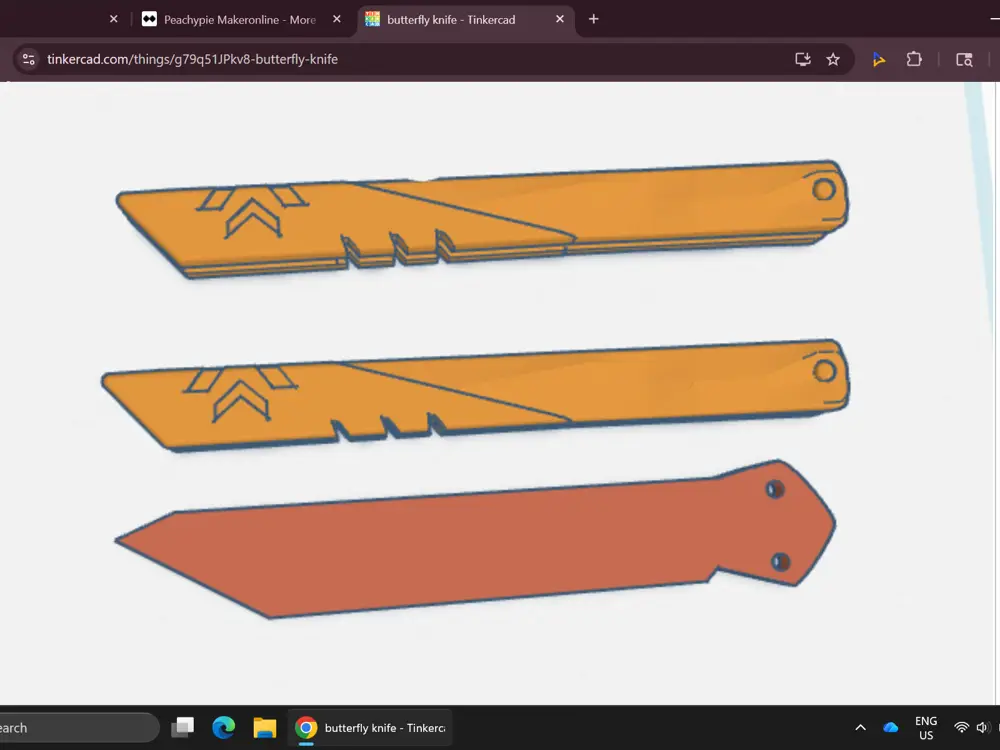1000x750 pixels.
Task: Show hidden system tray icons
Action: click(860, 727)
